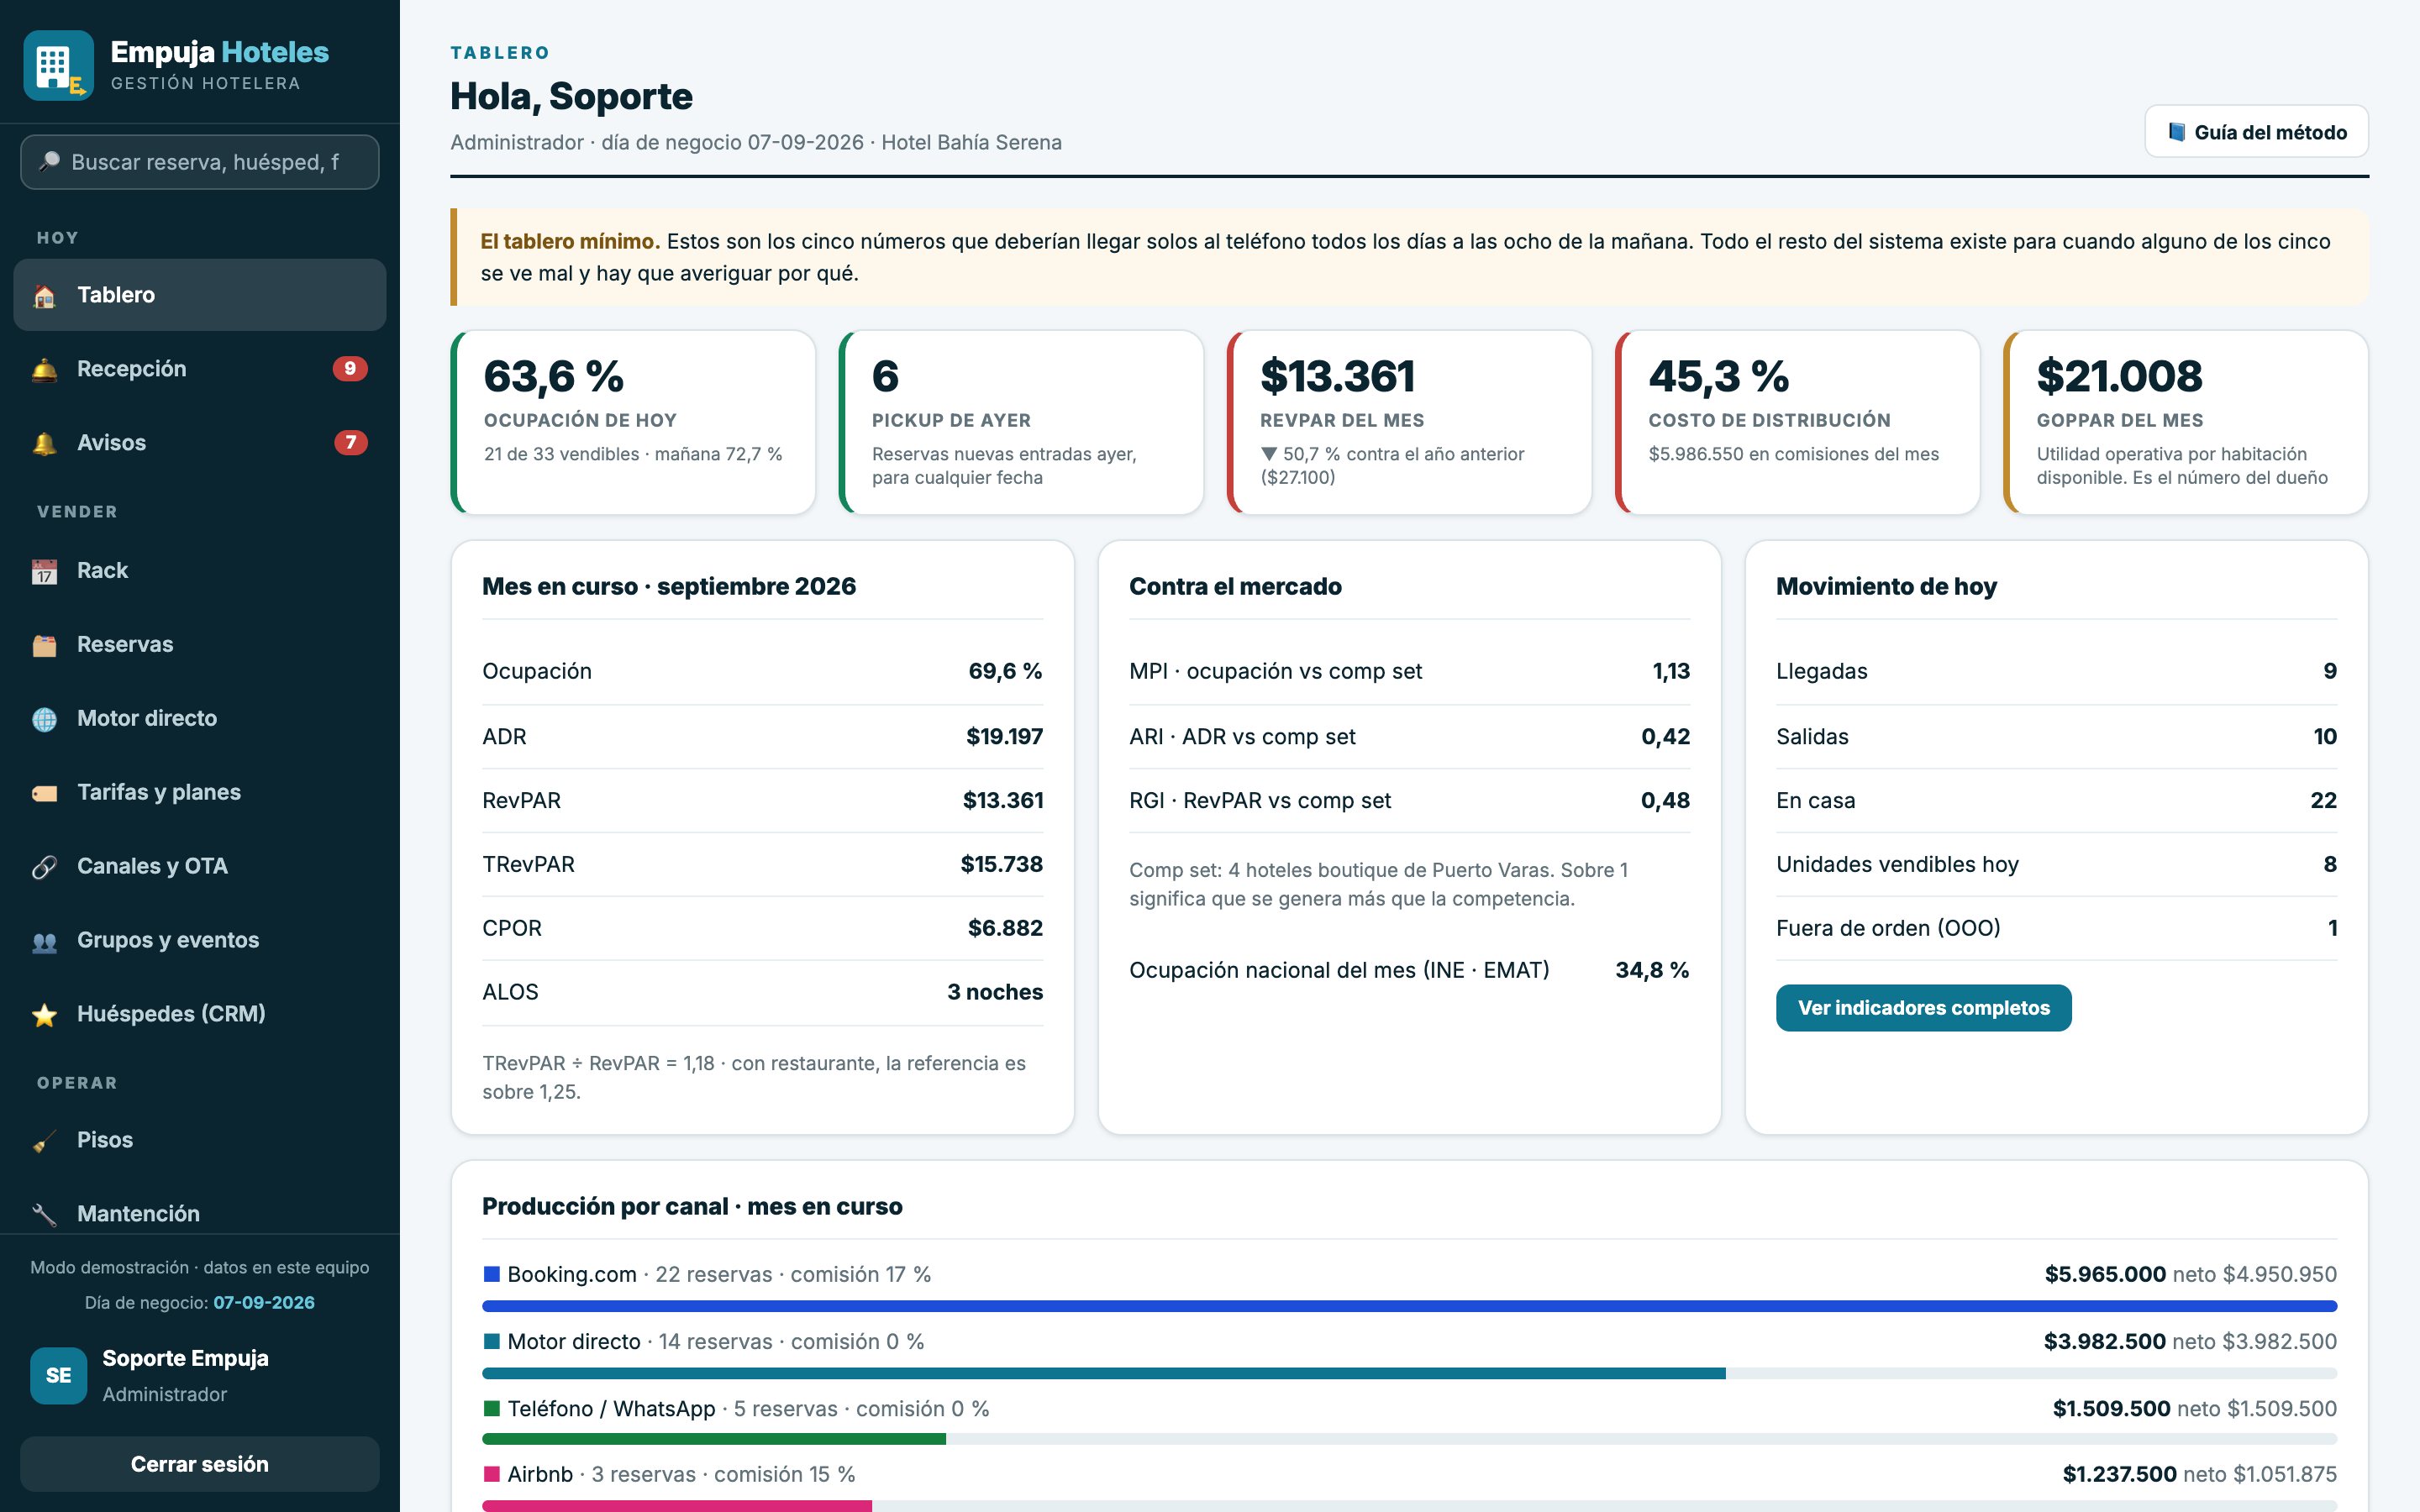The width and height of the screenshot is (2420, 1512).
Task: Select Huéspedes (CRM) in the sidebar
Action: point(200,1014)
